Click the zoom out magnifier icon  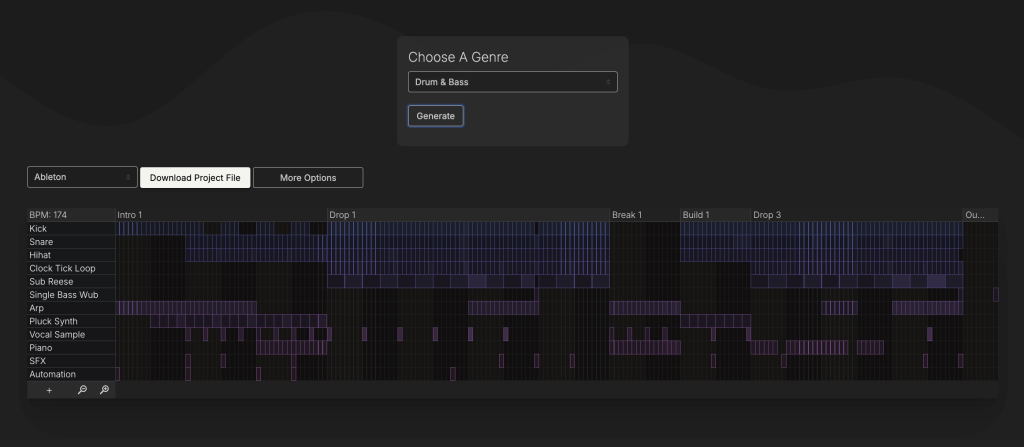tap(82, 390)
